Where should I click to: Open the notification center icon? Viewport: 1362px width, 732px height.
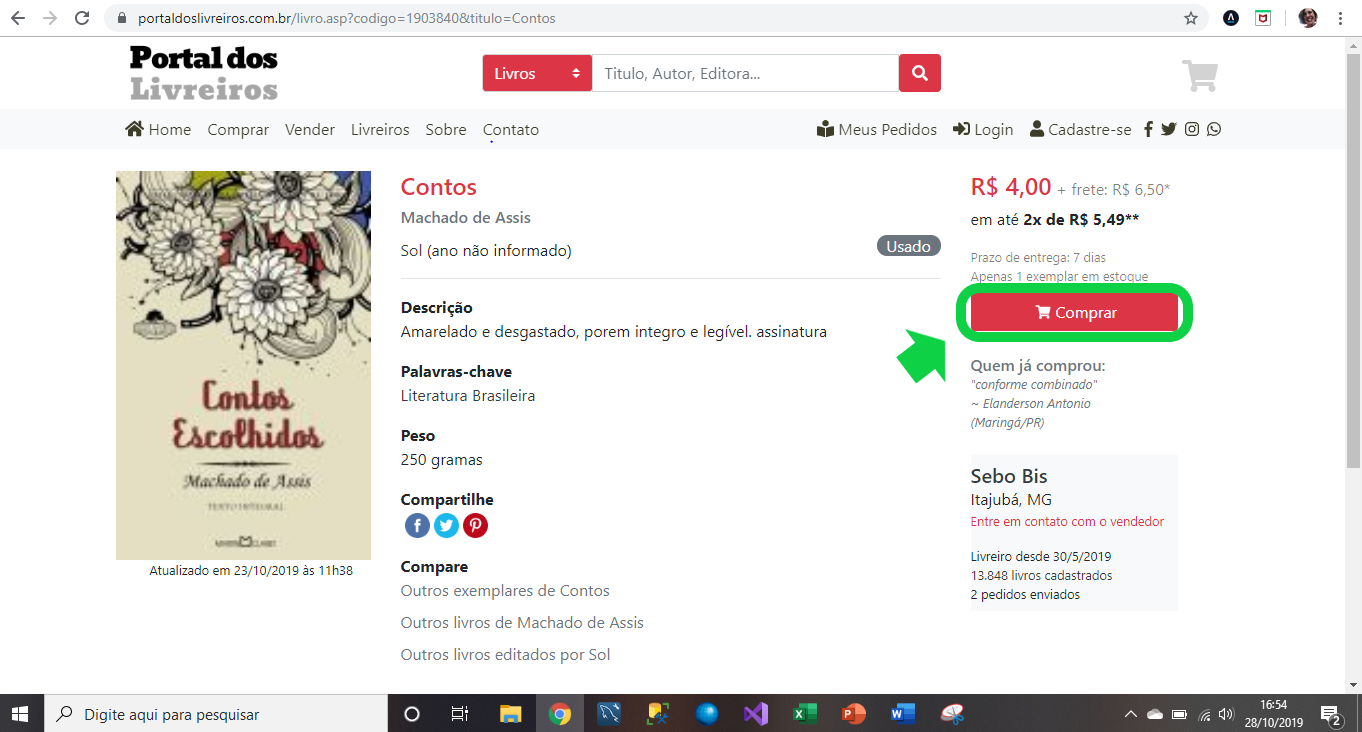(x=1332, y=715)
